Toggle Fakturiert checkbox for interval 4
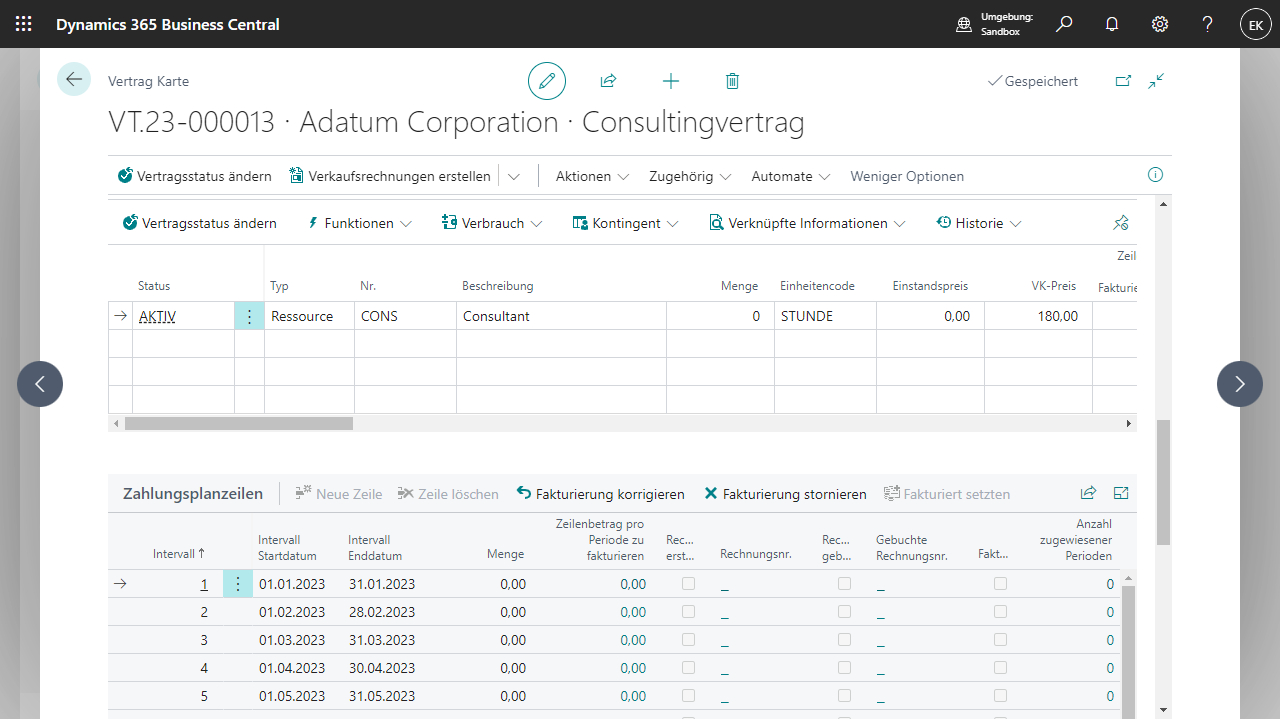Viewport: 1280px width, 720px height. click(1000, 668)
